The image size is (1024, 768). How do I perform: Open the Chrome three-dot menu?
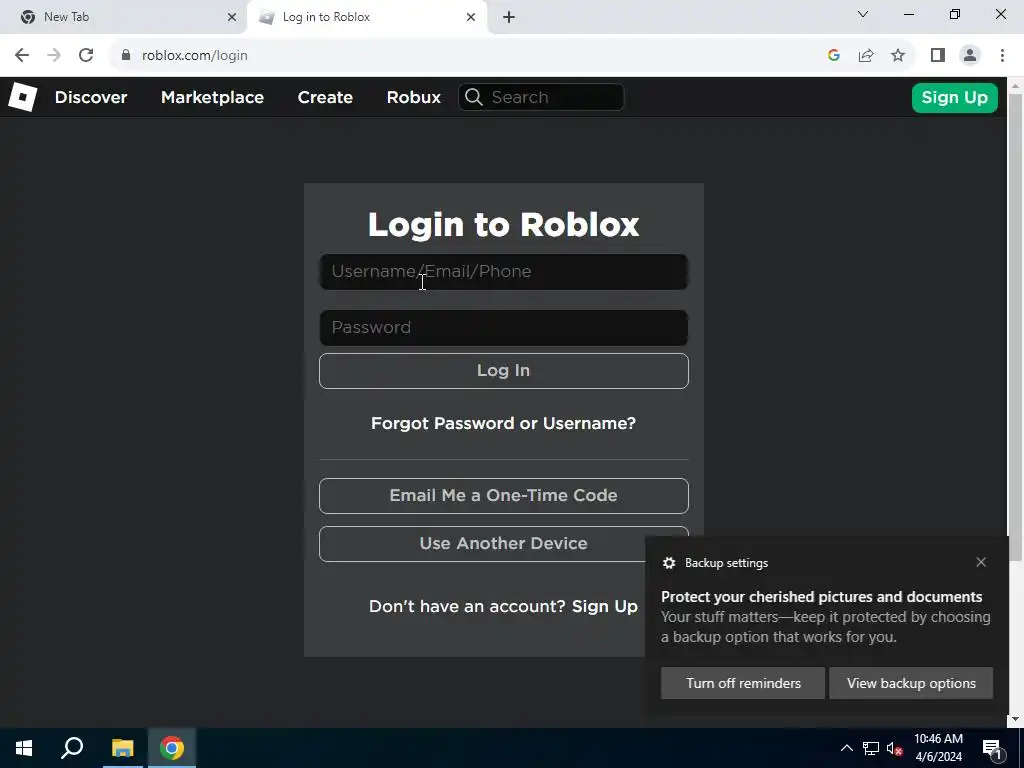pos(1002,56)
